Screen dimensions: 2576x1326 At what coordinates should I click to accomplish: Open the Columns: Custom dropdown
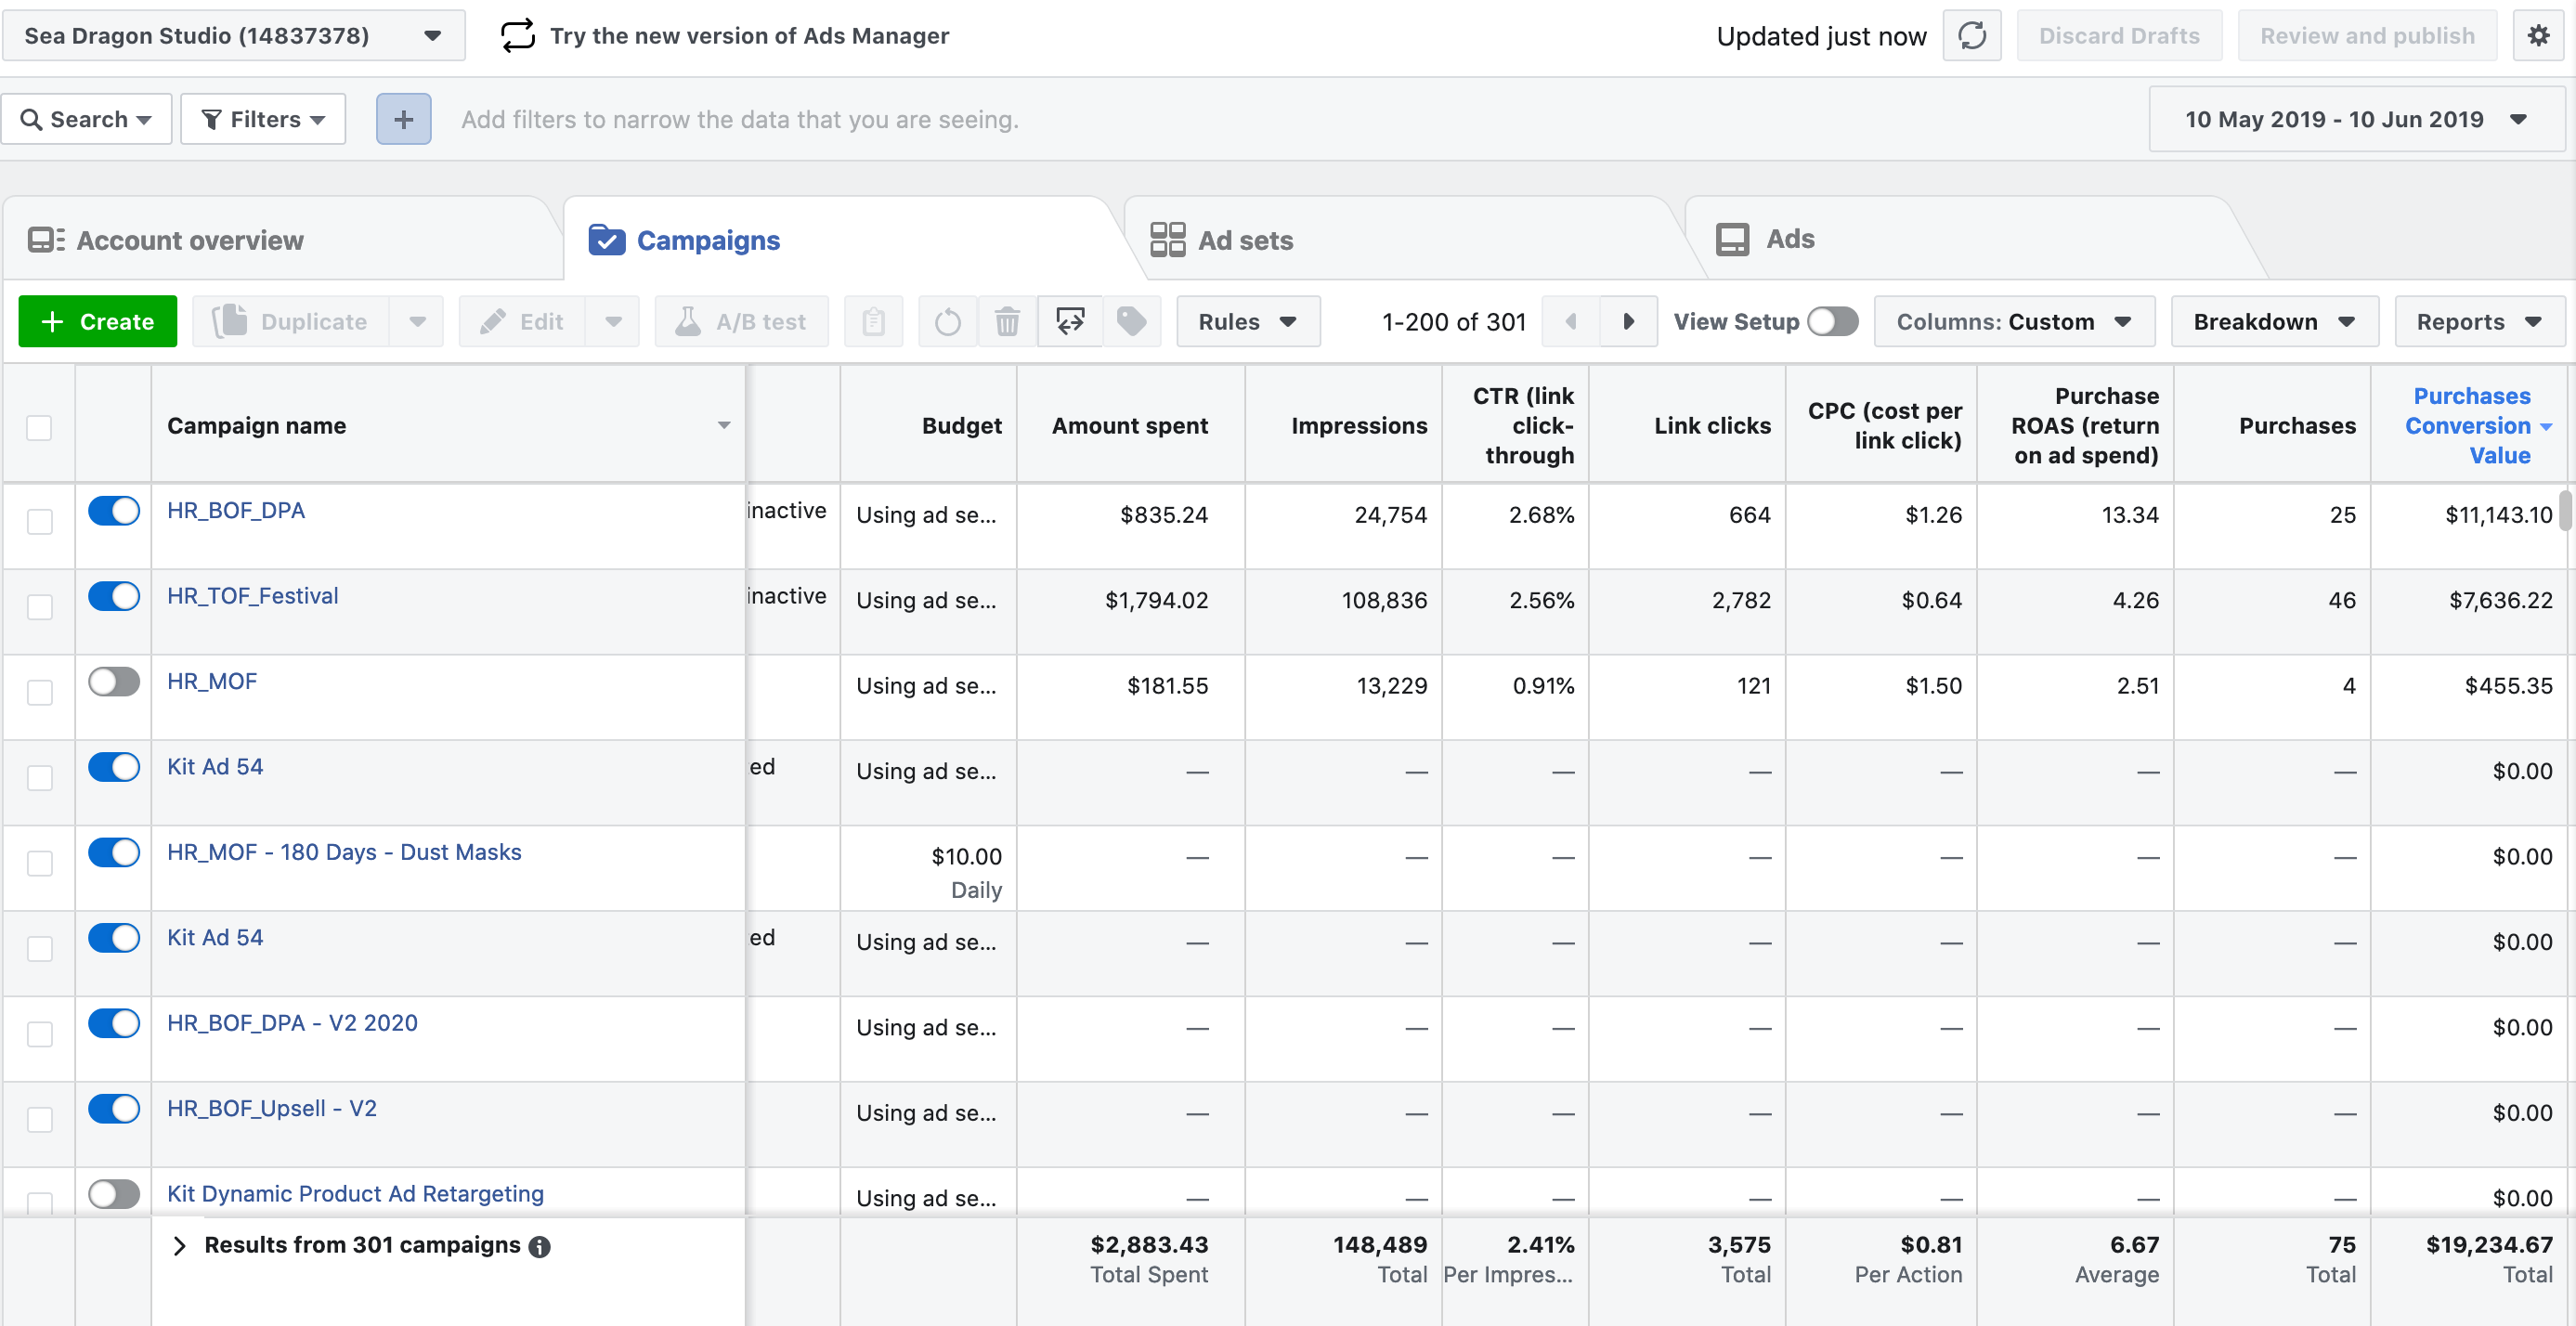coord(2014,322)
